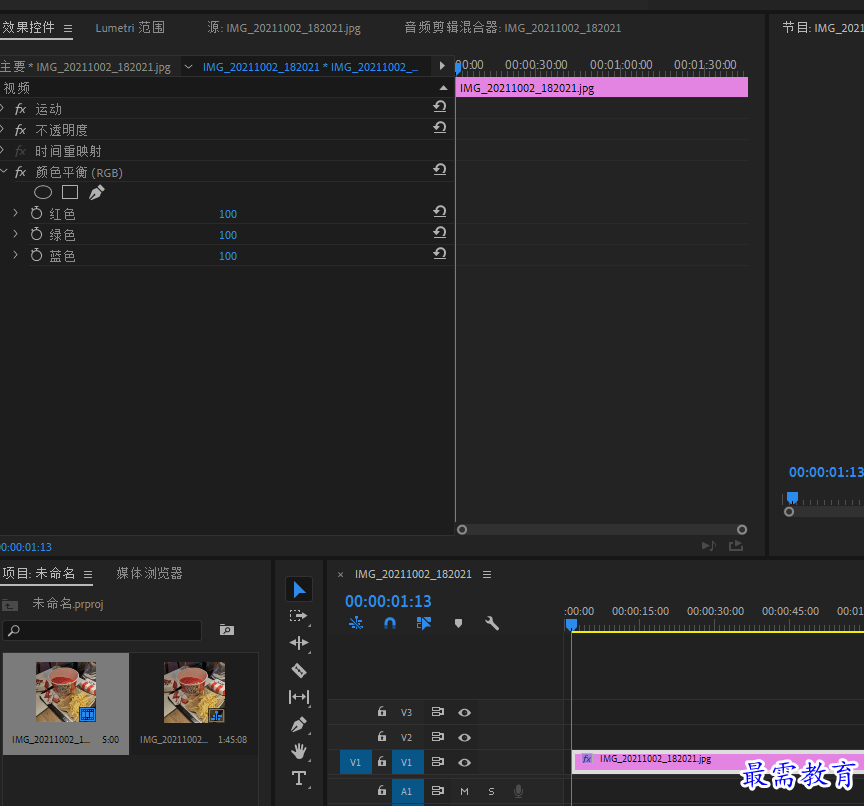Create ellipse mask for 颜色平衡 effect
Image resolution: width=864 pixels, height=806 pixels.
(x=43, y=192)
